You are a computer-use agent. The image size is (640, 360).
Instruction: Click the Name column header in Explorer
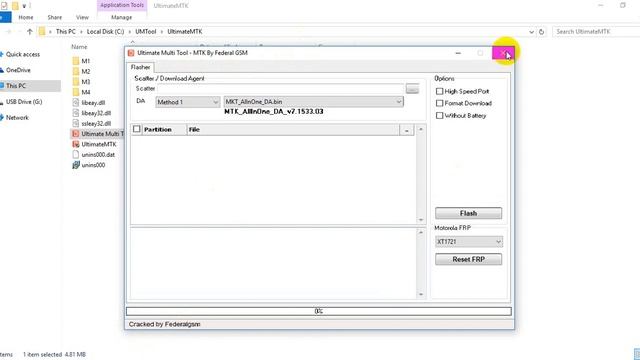coord(79,47)
